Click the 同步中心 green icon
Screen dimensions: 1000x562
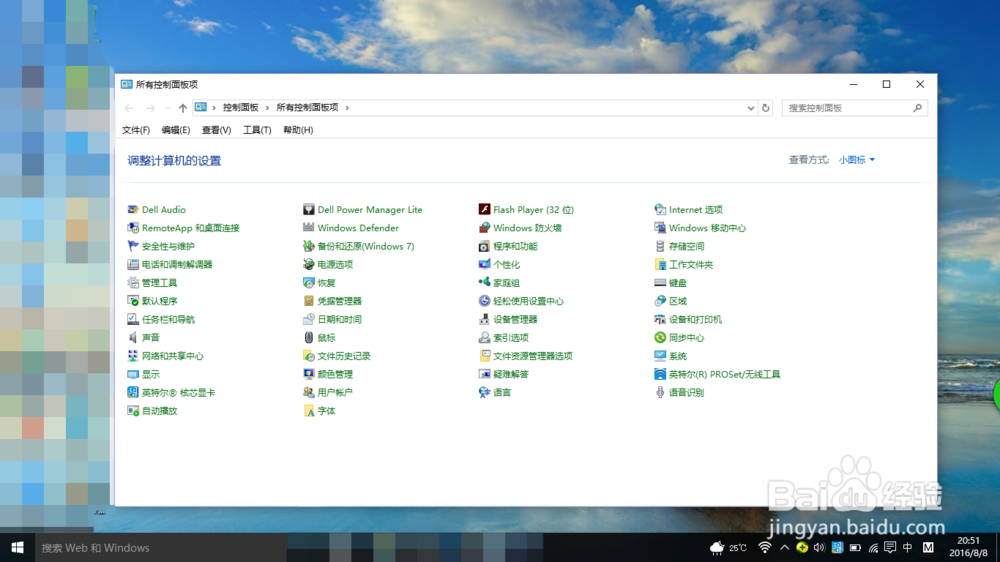660,337
